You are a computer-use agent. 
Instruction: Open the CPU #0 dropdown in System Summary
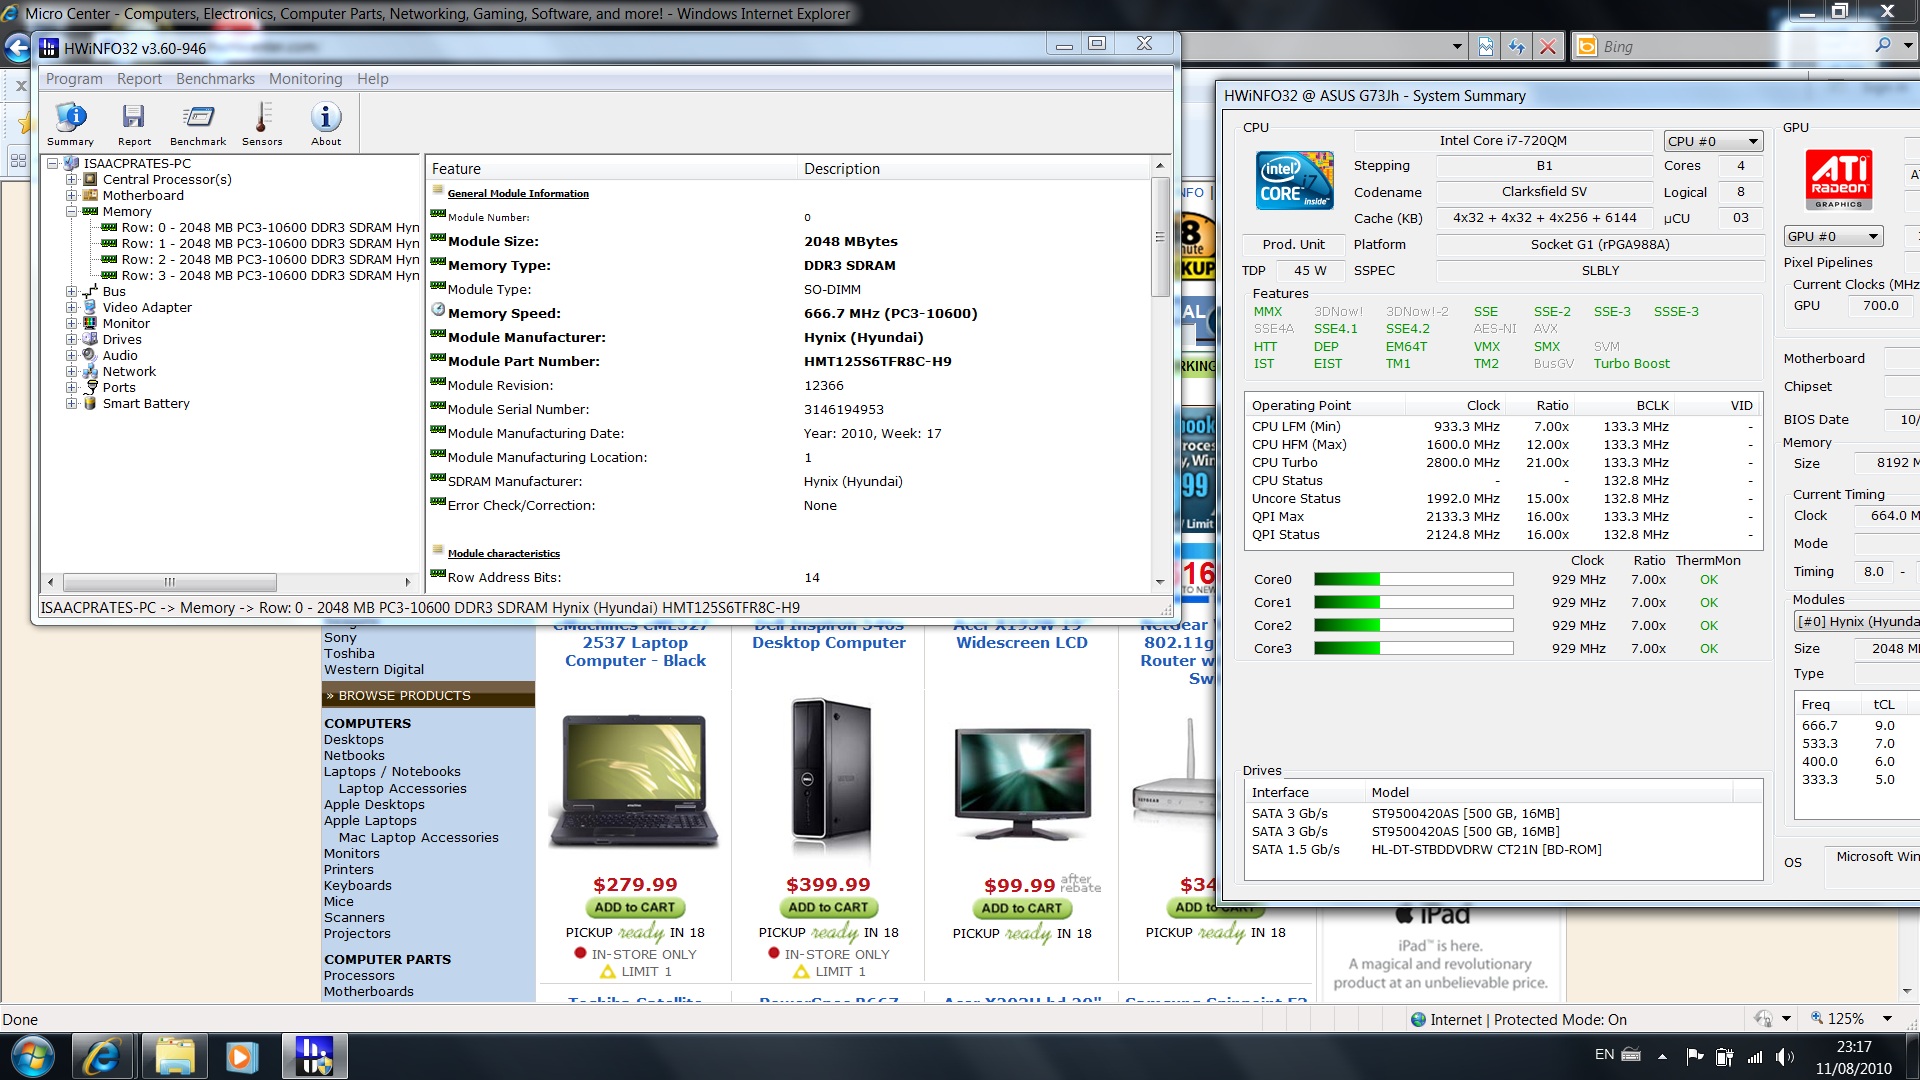[1713, 141]
